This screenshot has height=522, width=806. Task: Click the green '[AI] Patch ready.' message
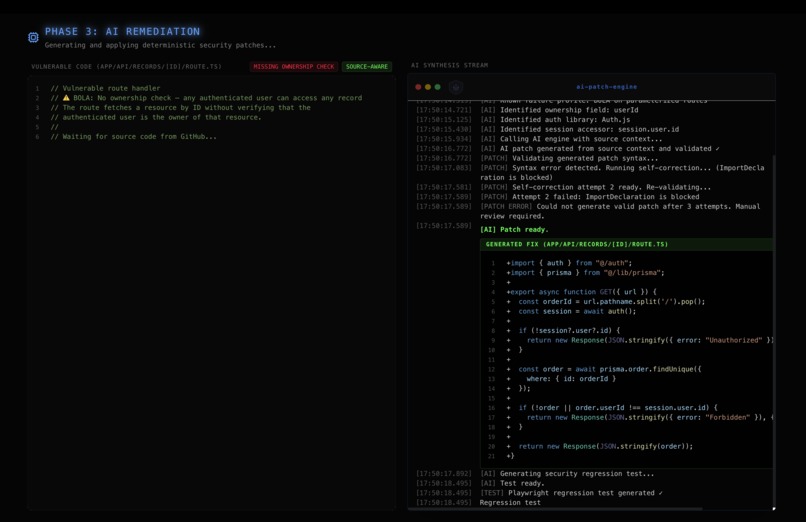click(x=514, y=230)
